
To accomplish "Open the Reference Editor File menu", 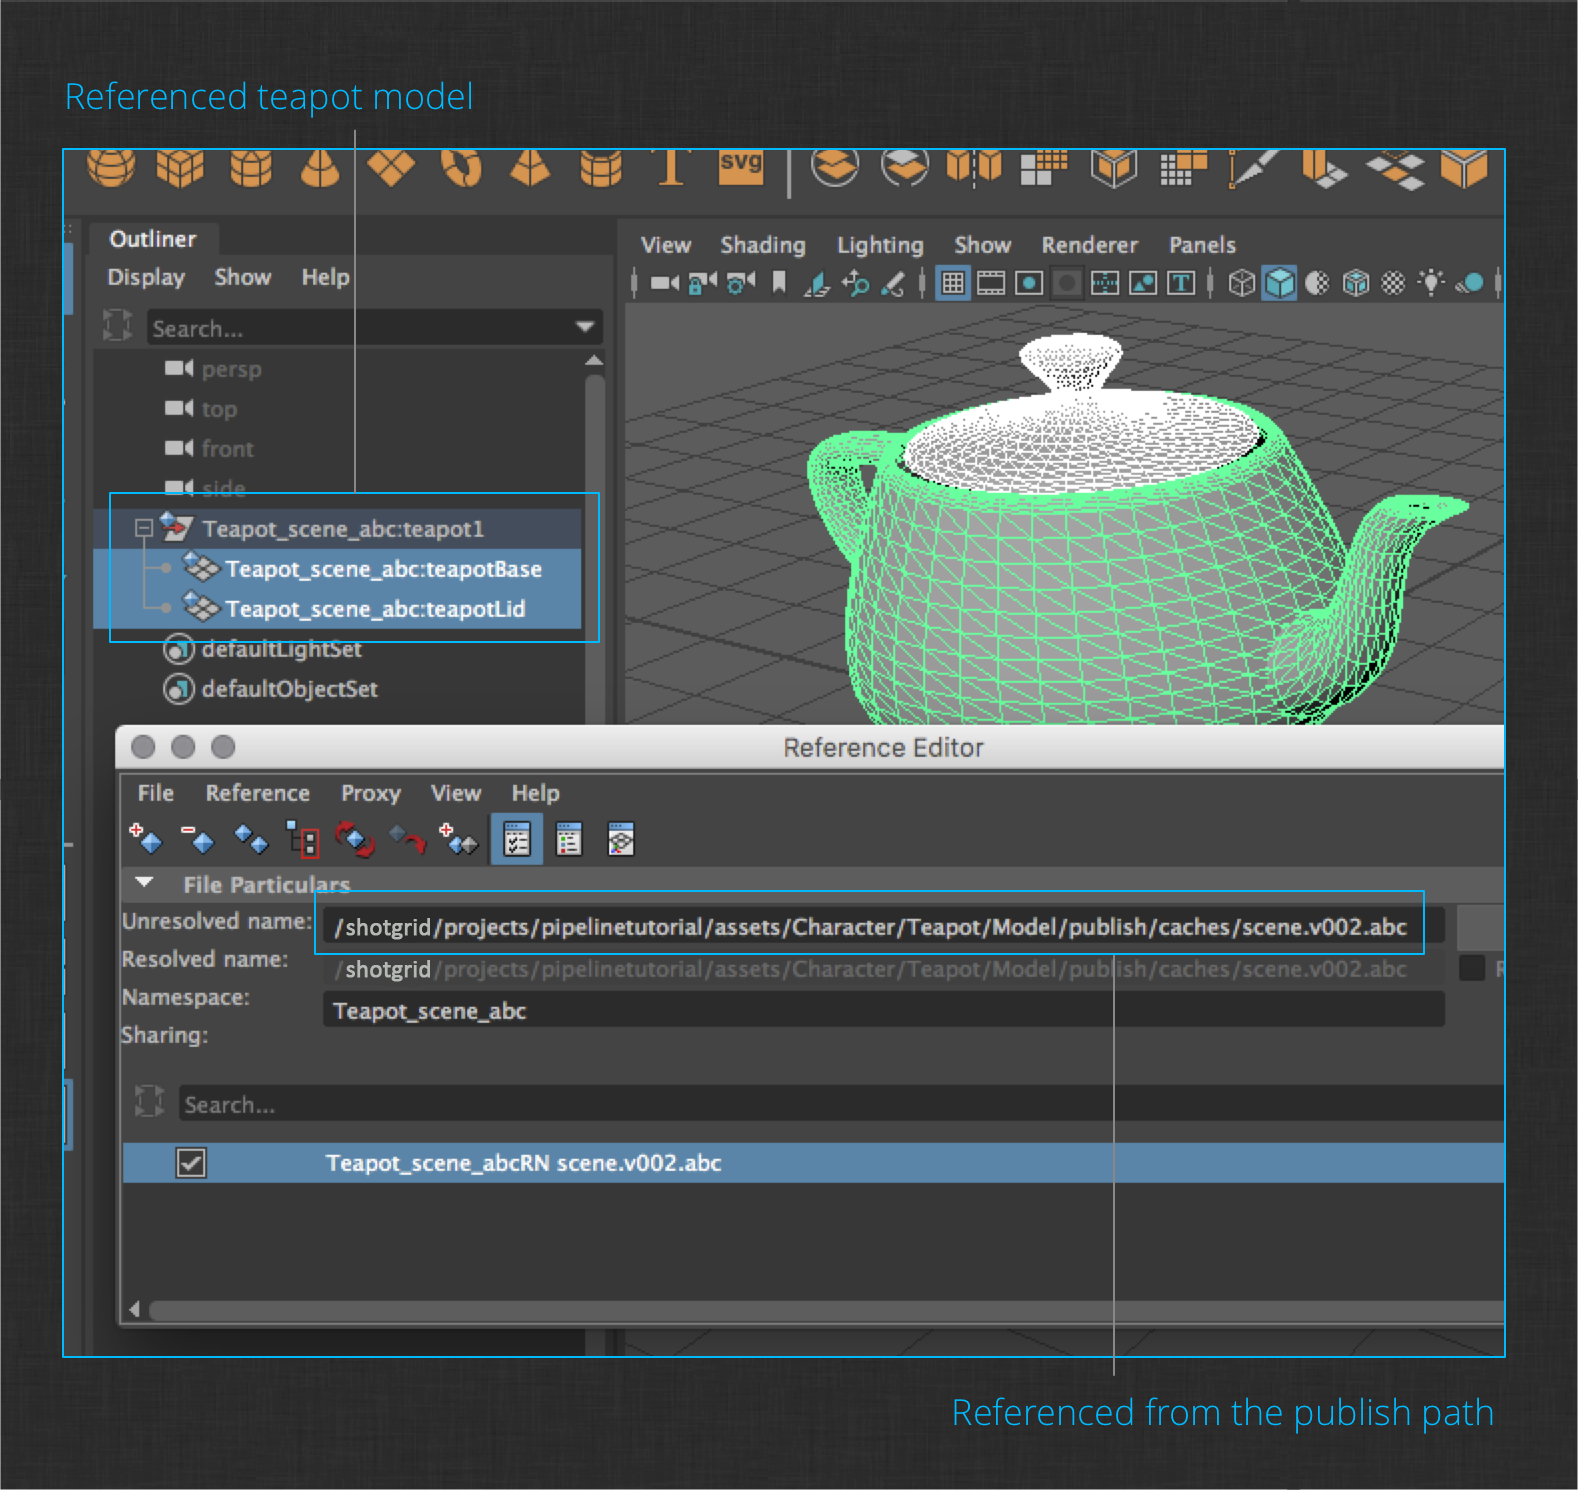I will coord(156,793).
